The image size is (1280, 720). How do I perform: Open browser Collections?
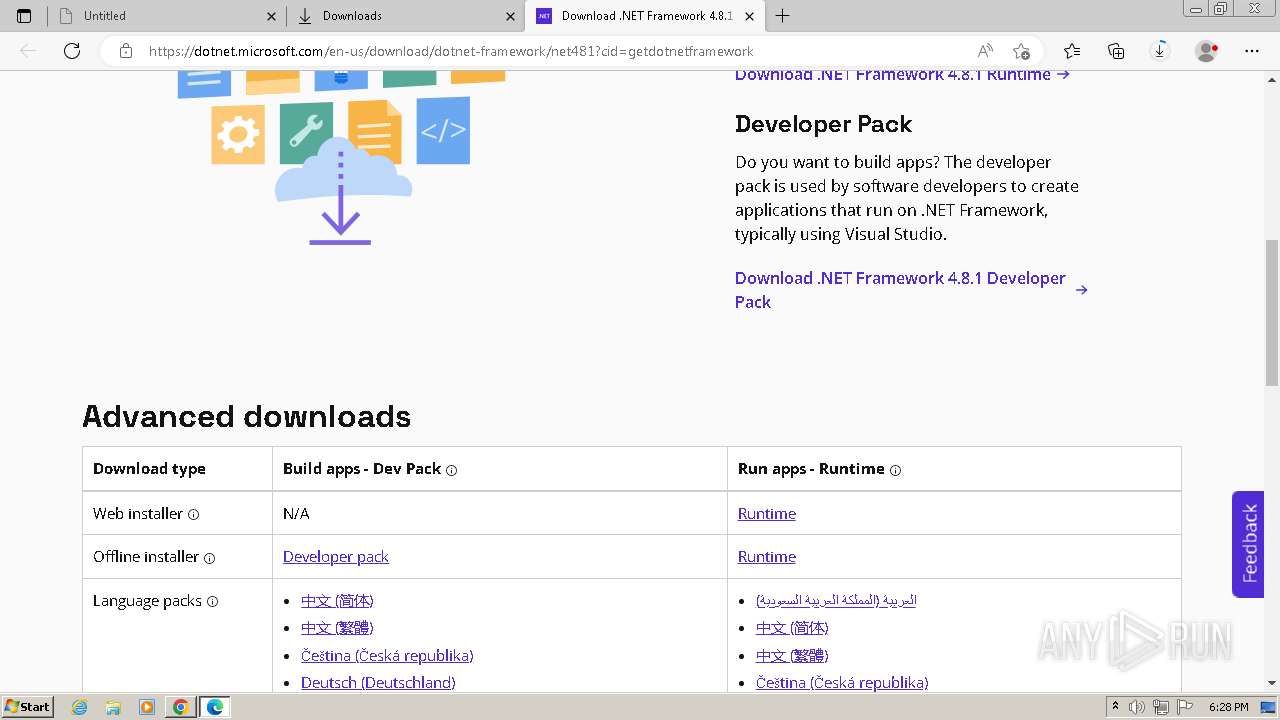pyautogui.click(x=1116, y=51)
